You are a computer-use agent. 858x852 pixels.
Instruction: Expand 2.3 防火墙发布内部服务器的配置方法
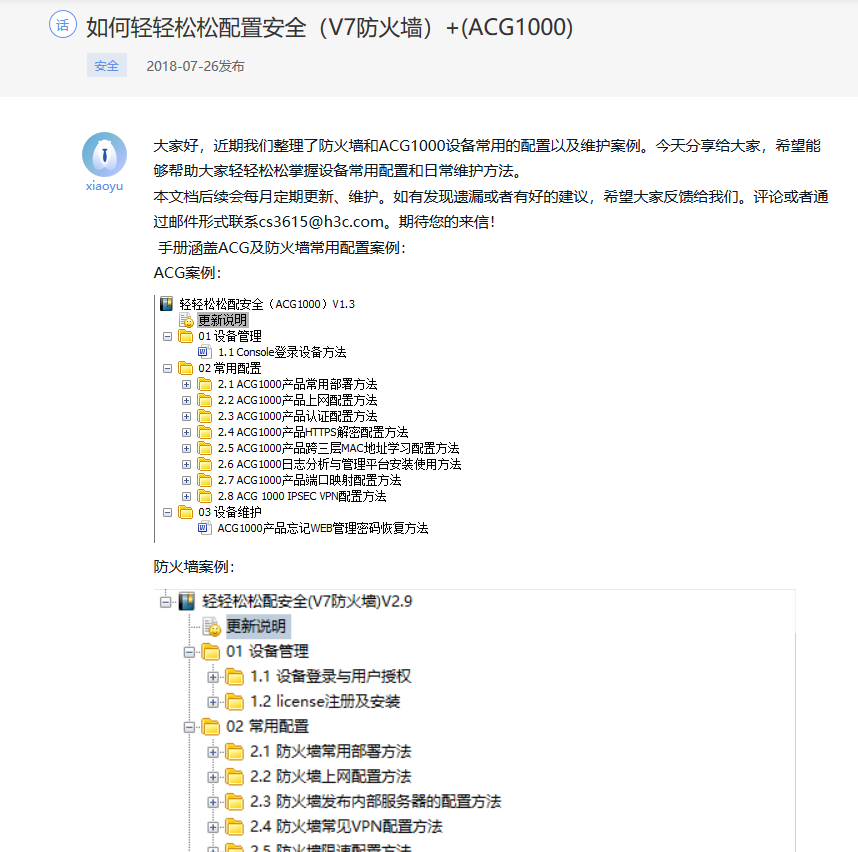point(213,803)
